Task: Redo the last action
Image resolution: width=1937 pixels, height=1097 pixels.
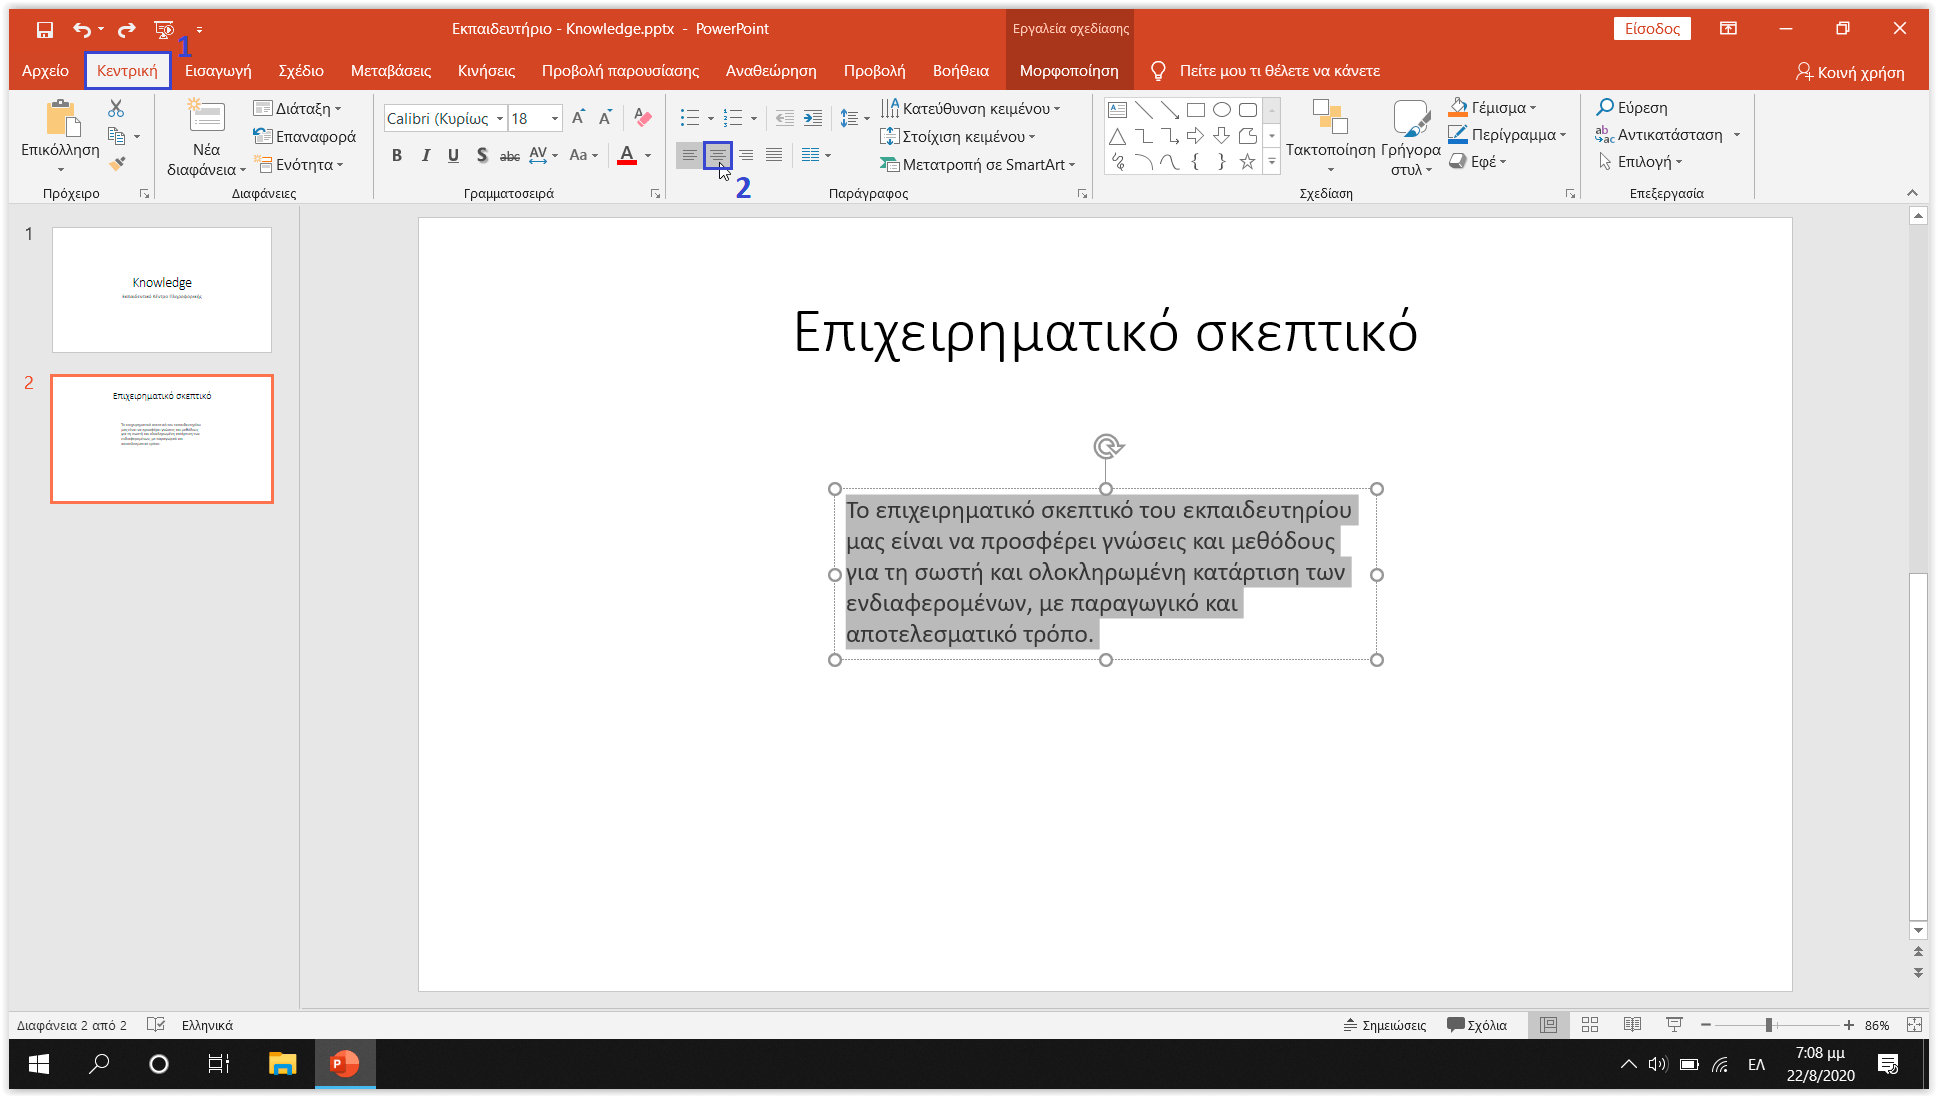Action: (x=126, y=30)
